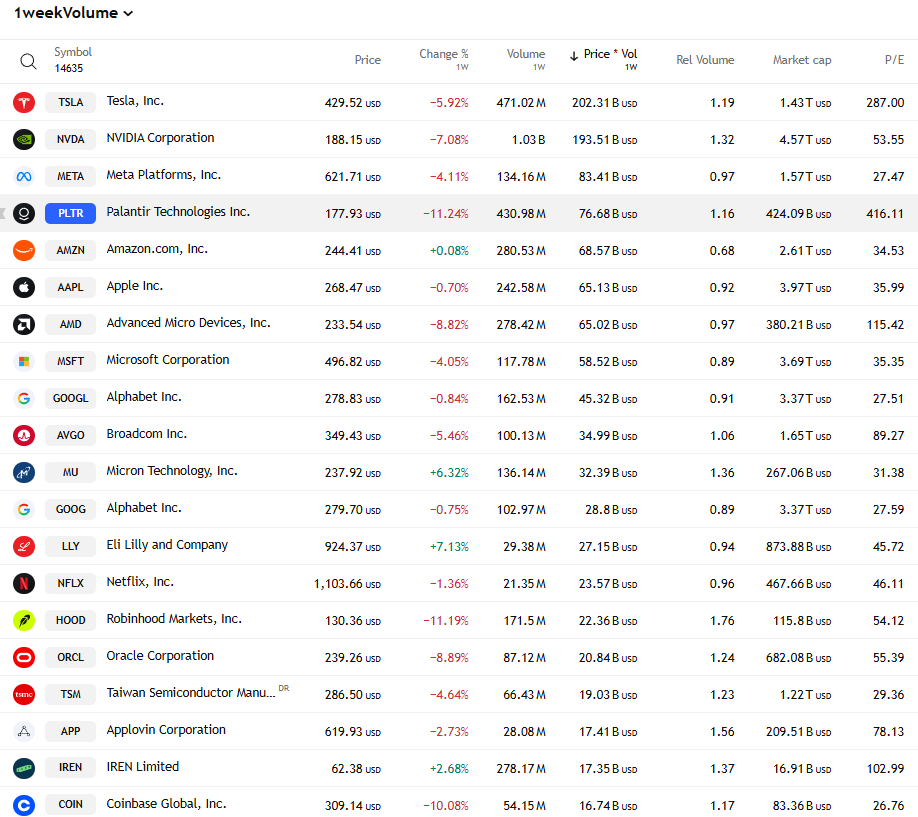Screen dimensions: 918x817
Task: Open the AMZN ticker button
Action: [70, 250]
